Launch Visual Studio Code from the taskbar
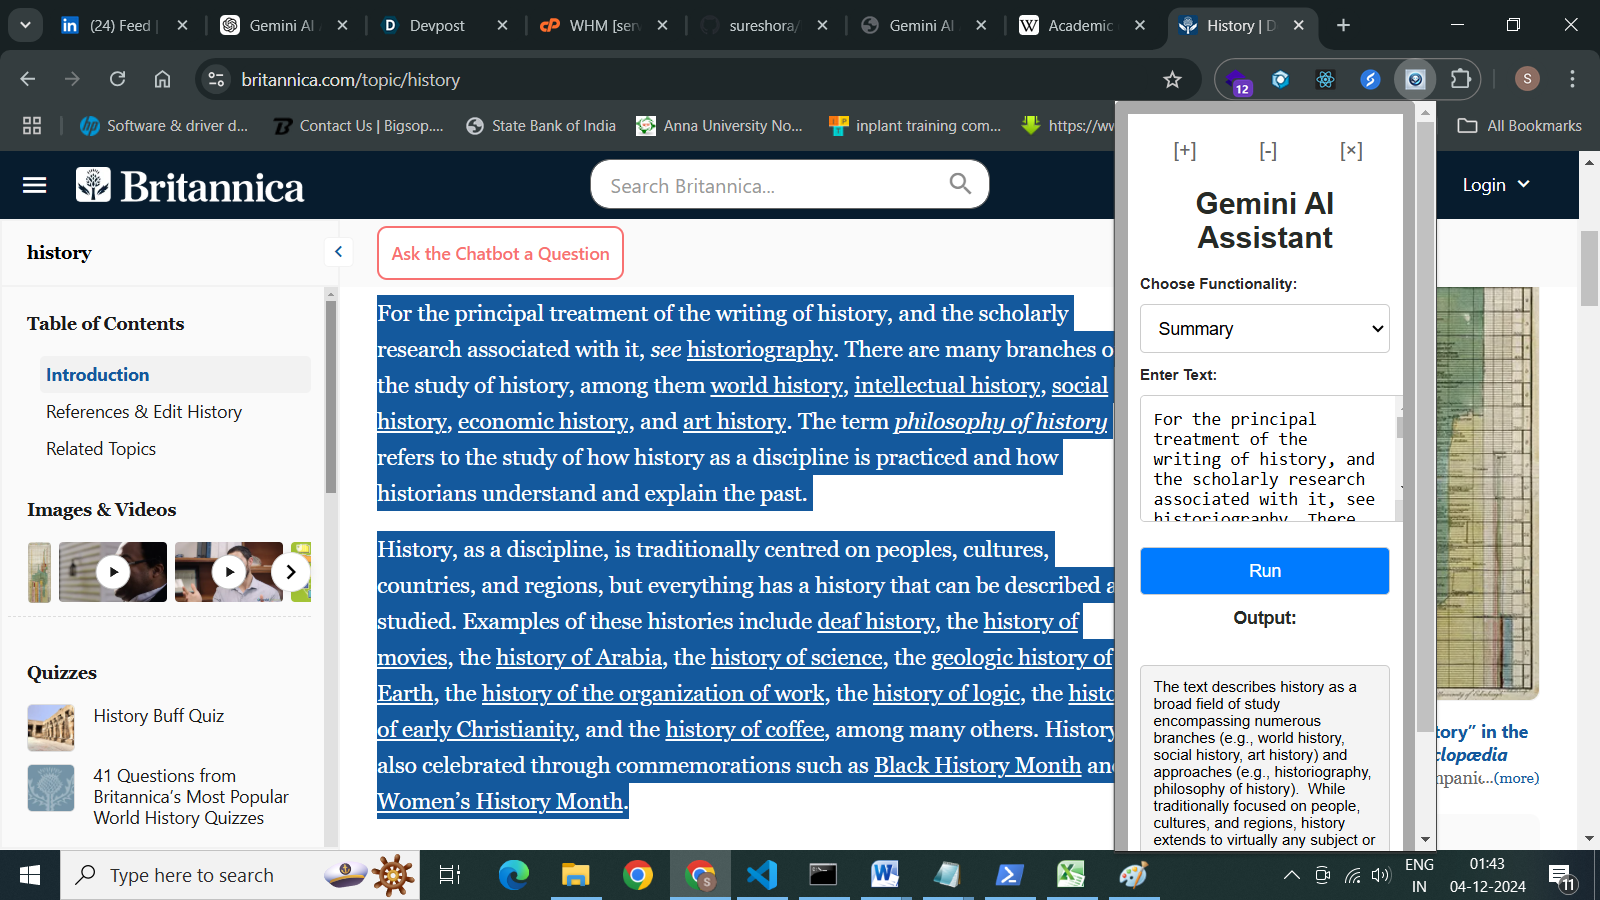 coord(762,875)
